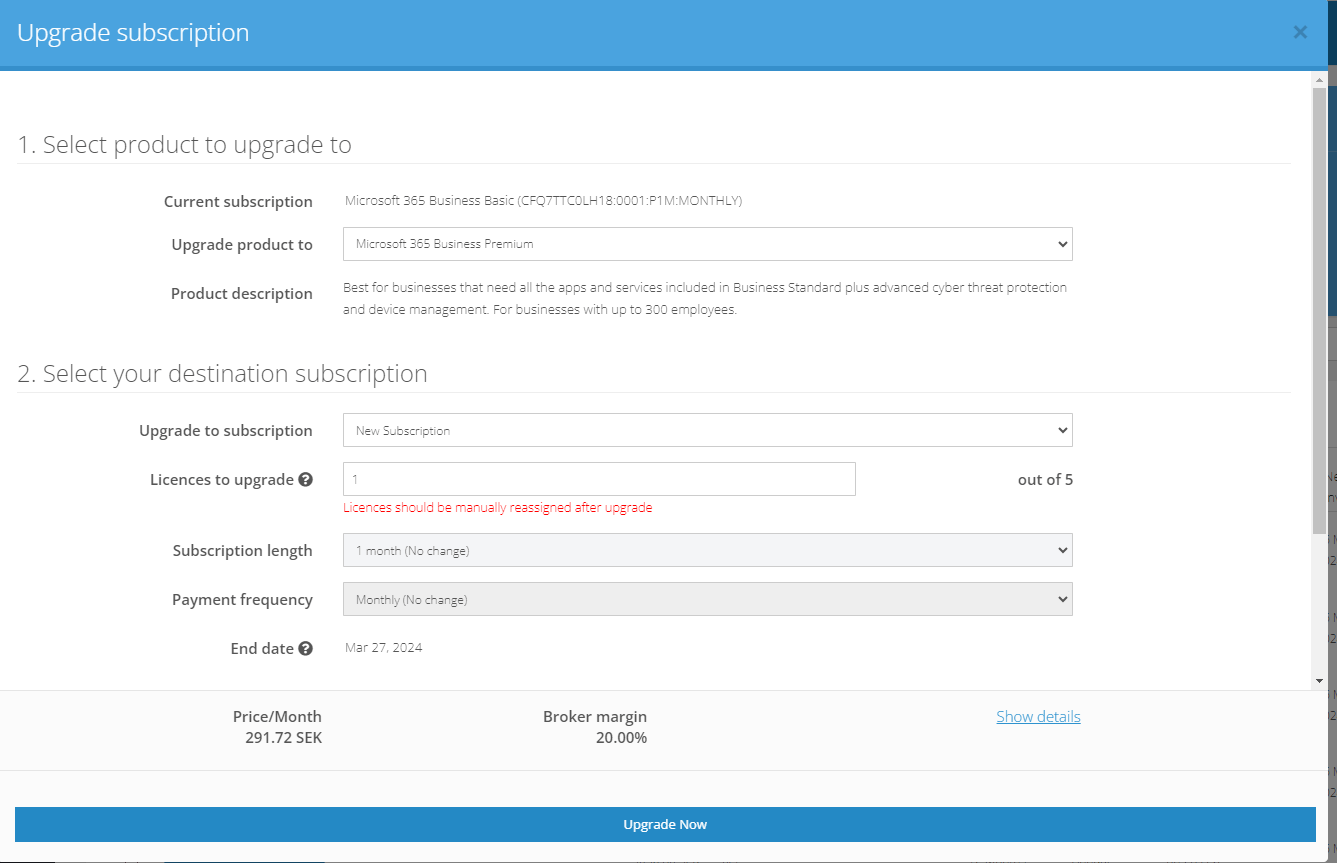The height and width of the screenshot is (863, 1337).
Task: Open the Payment frequency dropdown
Action: click(708, 599)
